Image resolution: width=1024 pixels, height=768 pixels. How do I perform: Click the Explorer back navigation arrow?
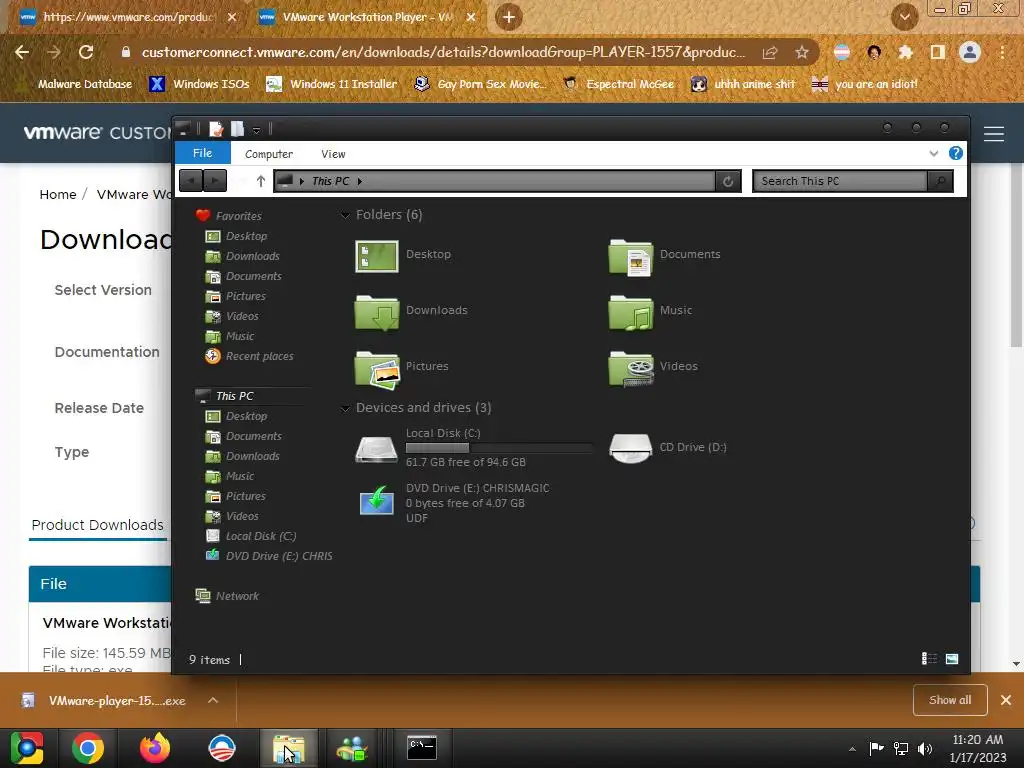click(x=191, y=180)
